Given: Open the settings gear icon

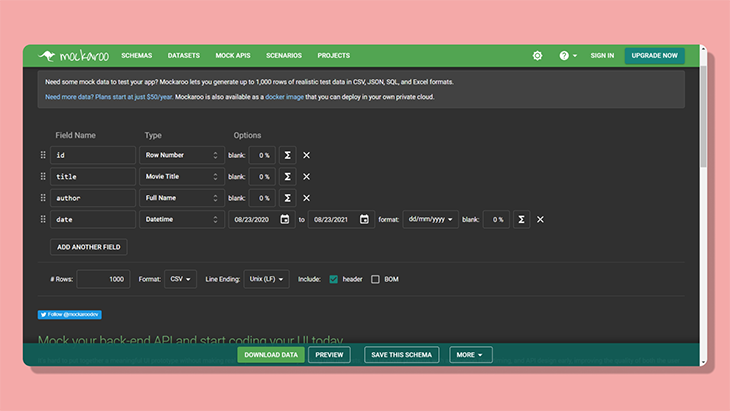Looking at the screenshot, I should coord(537,55).
